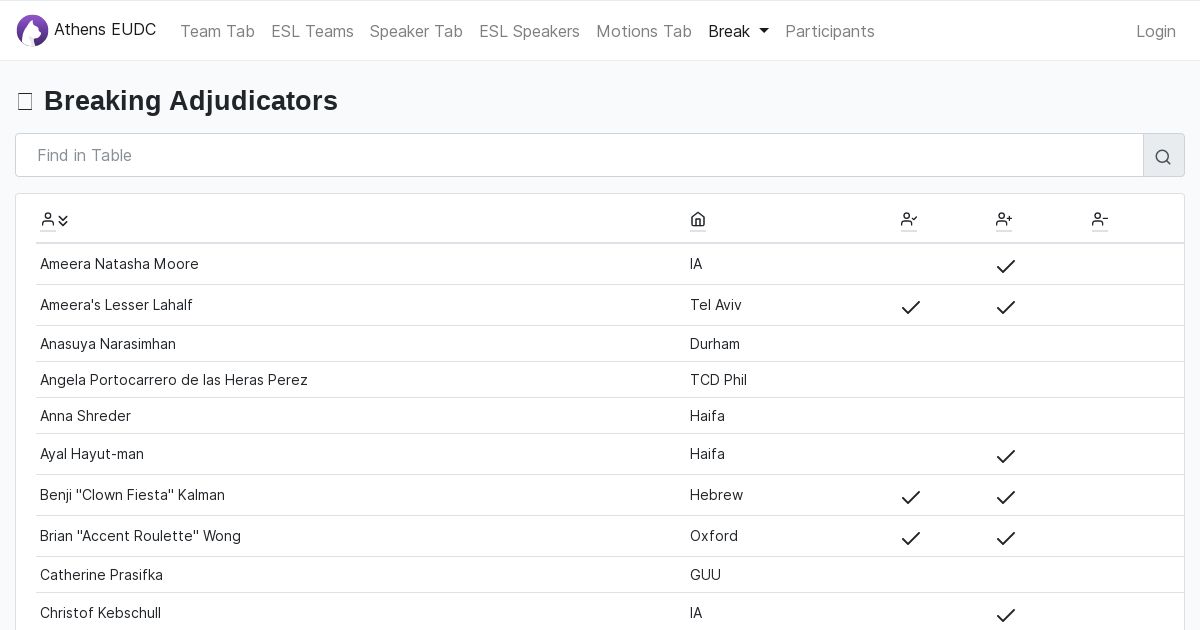1200x630 pixels.
Task: Click person-check checkmark for Ameera's Lesser Lahalf
Action: pyautogui.click(x=911, y=307)
